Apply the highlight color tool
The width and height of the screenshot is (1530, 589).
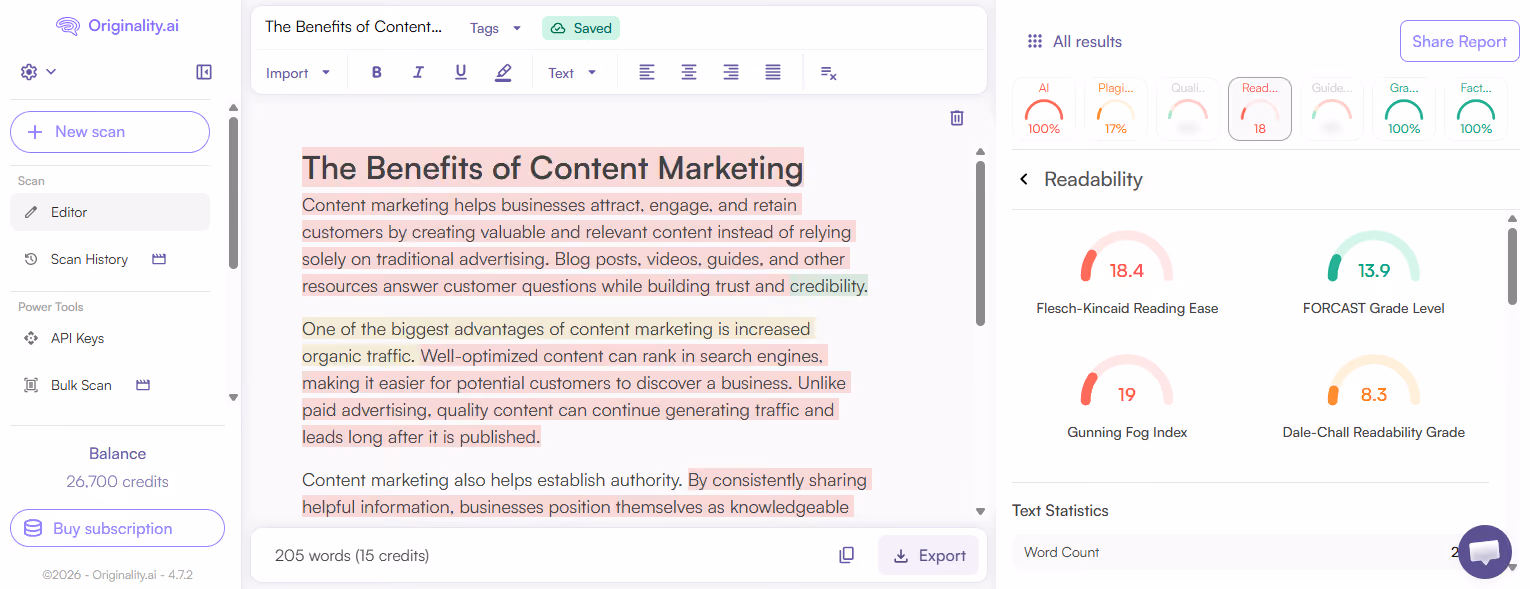point(503,73)
